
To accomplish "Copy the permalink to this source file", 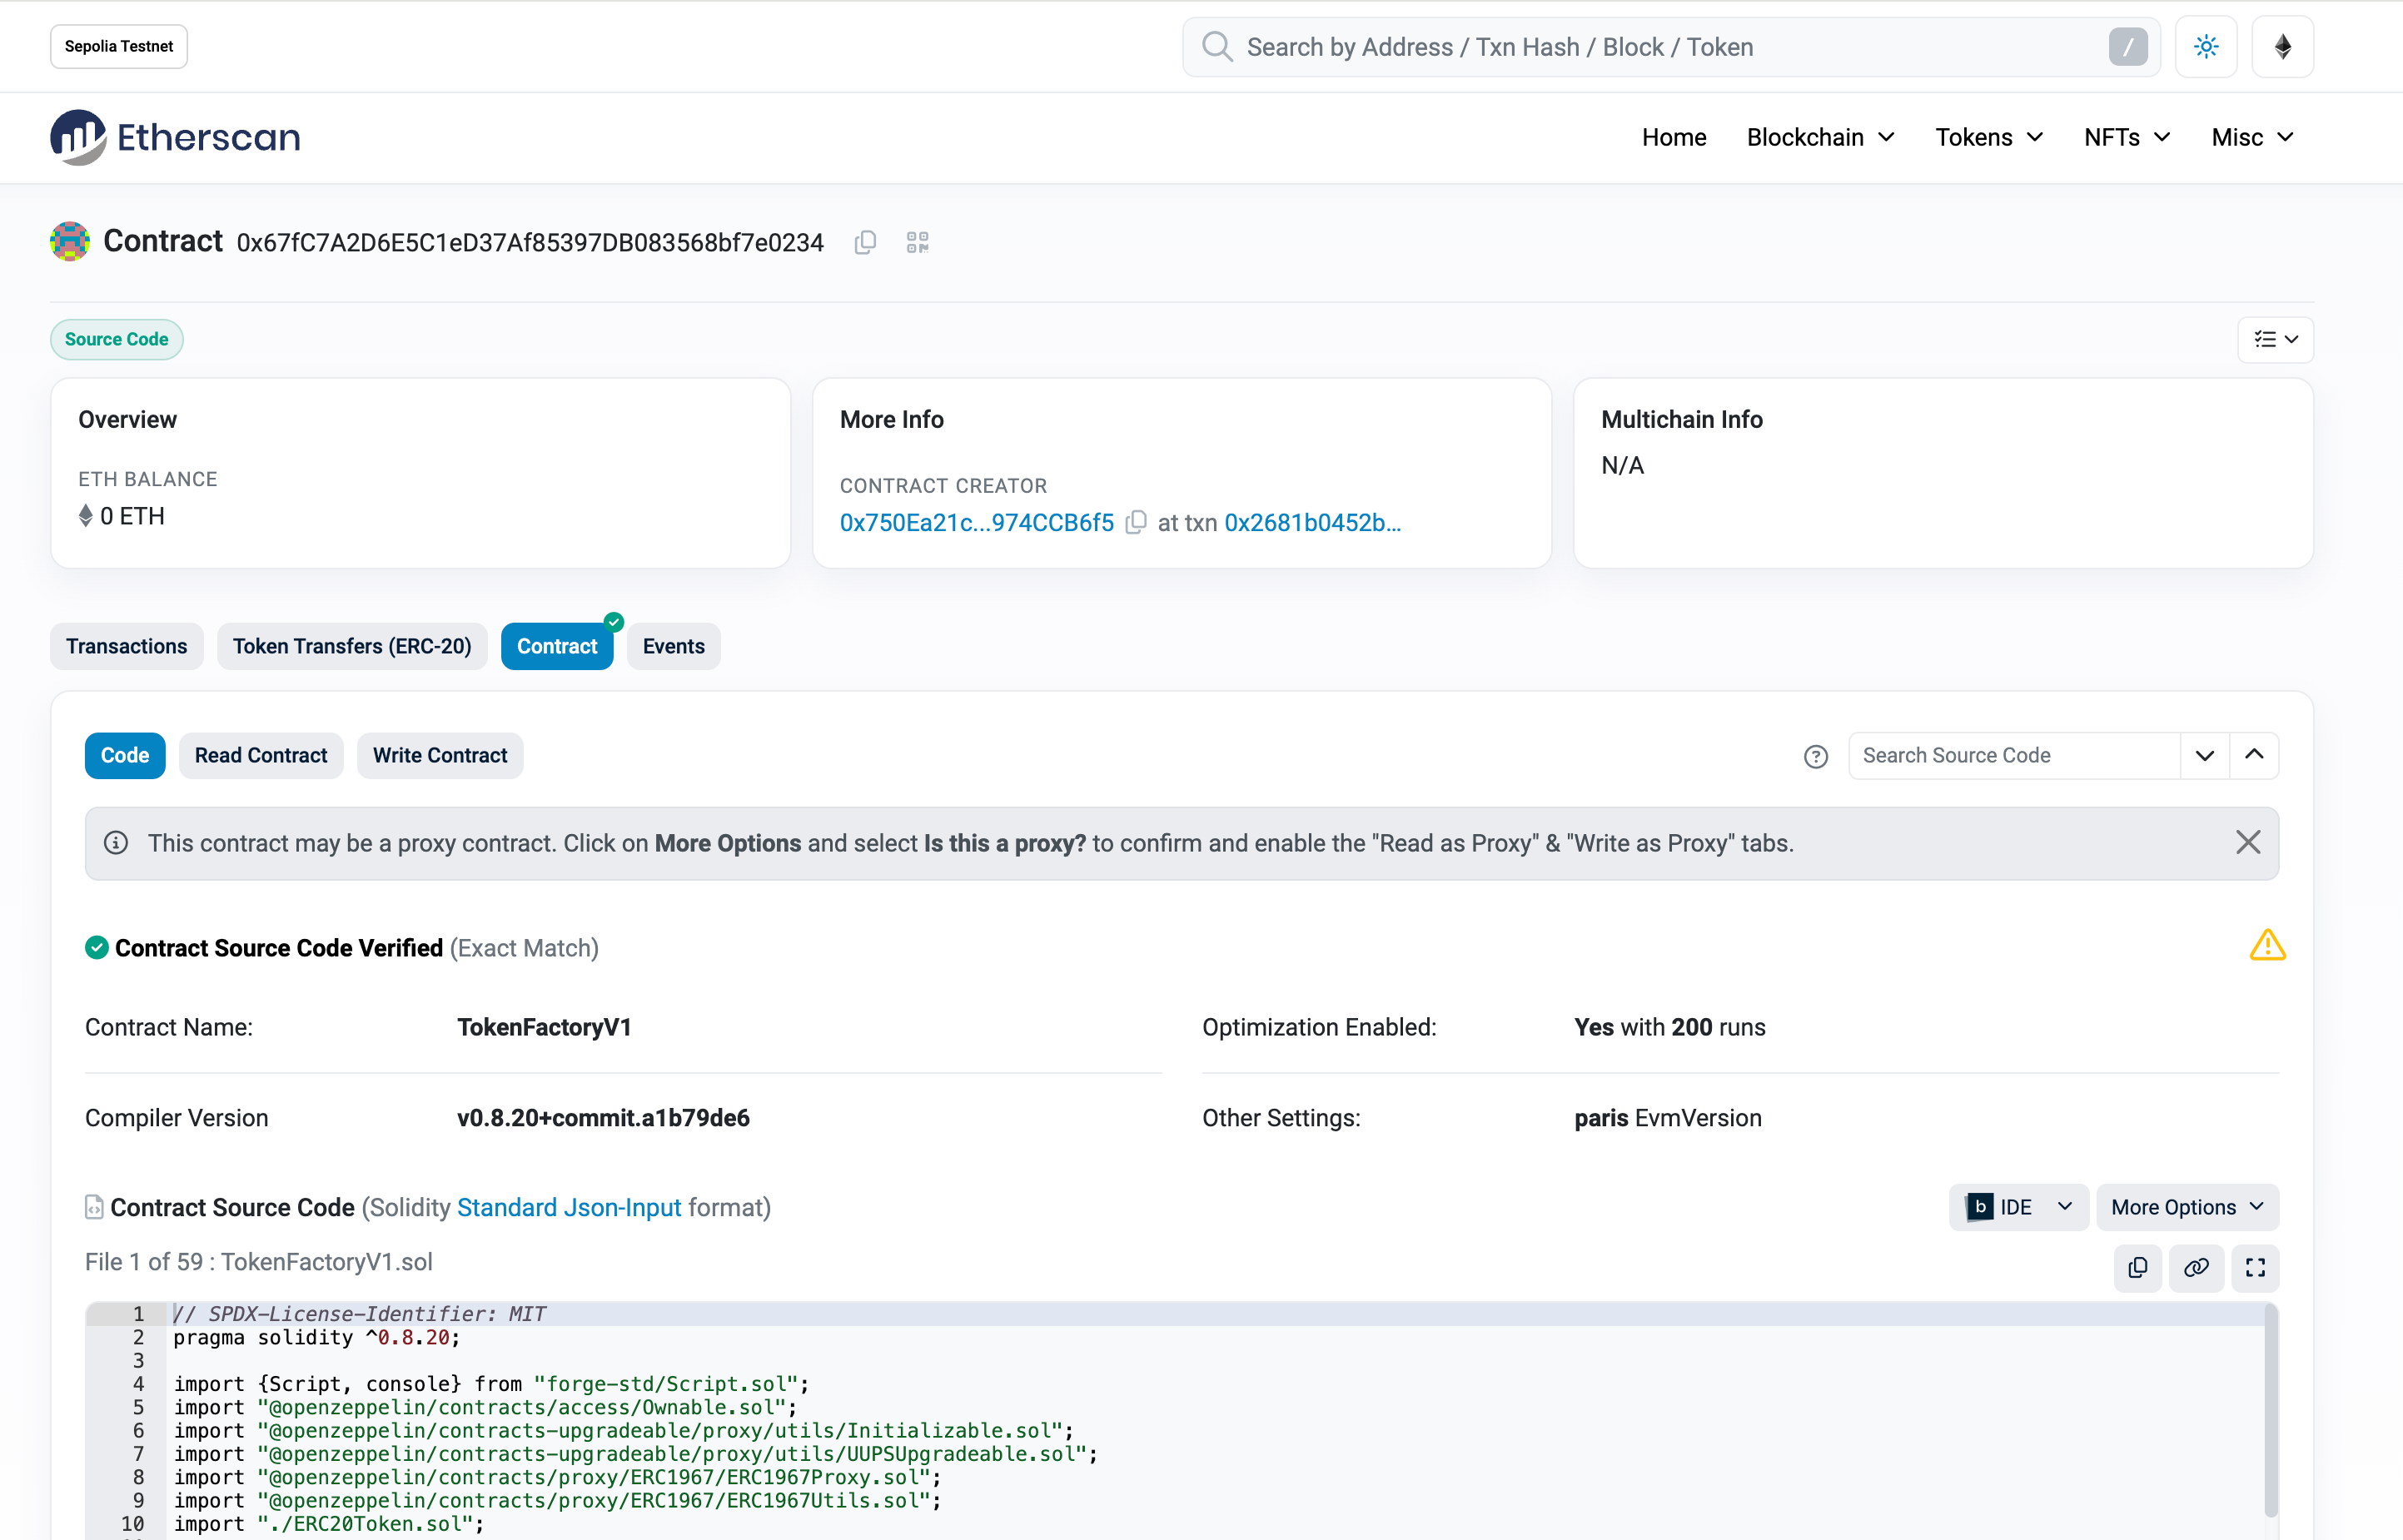I will pyautogui.click(x=2197, y=1268).
